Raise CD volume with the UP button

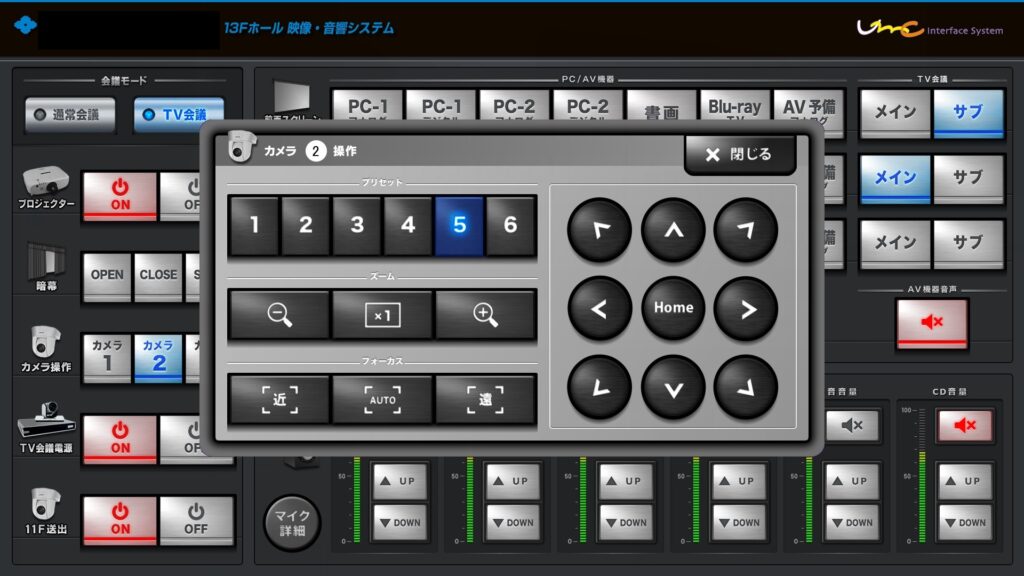[965, 481]
